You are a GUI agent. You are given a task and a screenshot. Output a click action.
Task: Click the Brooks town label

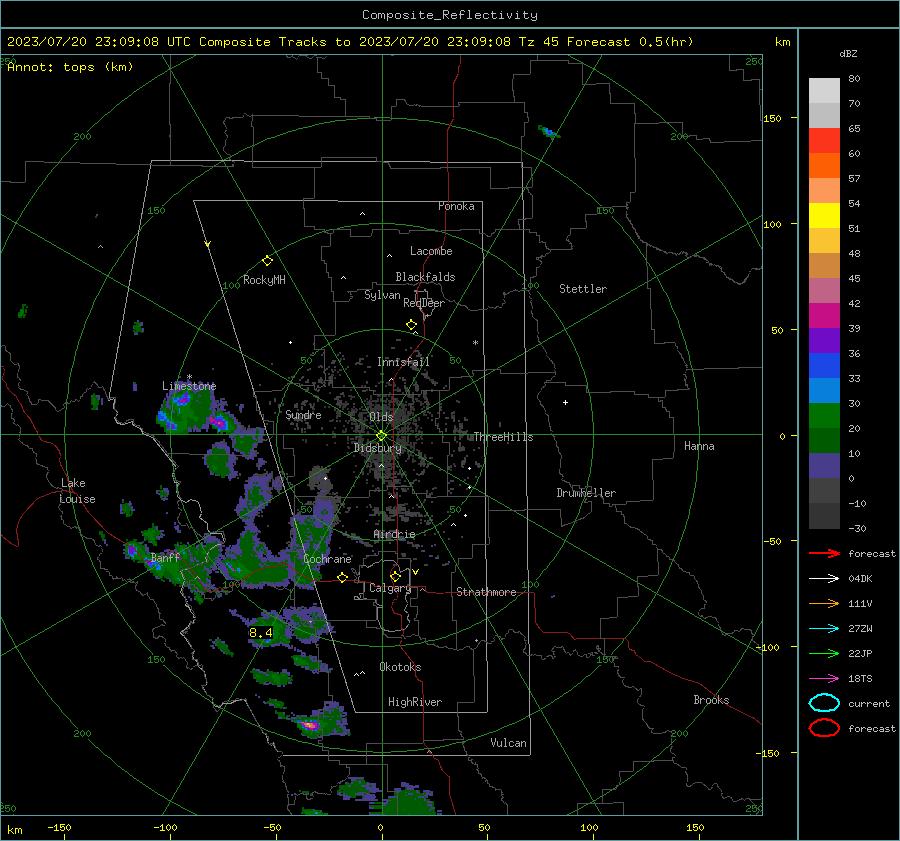[711, 700]
